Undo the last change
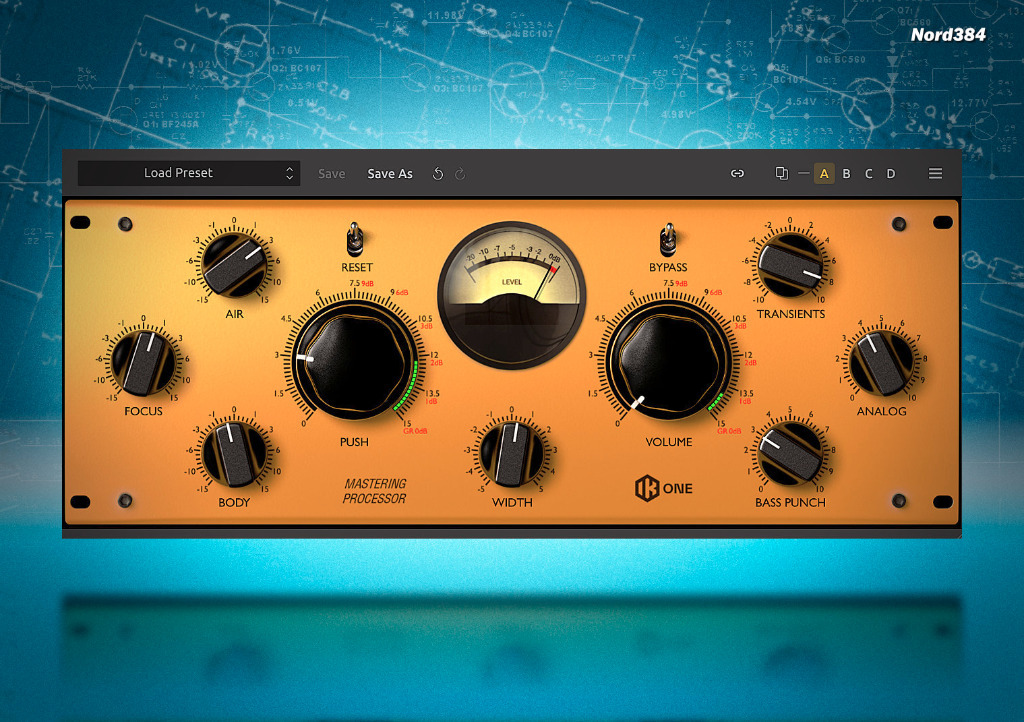Image resolution: width=1024 pixels, height=722 pixels. [x=438, y=174]
